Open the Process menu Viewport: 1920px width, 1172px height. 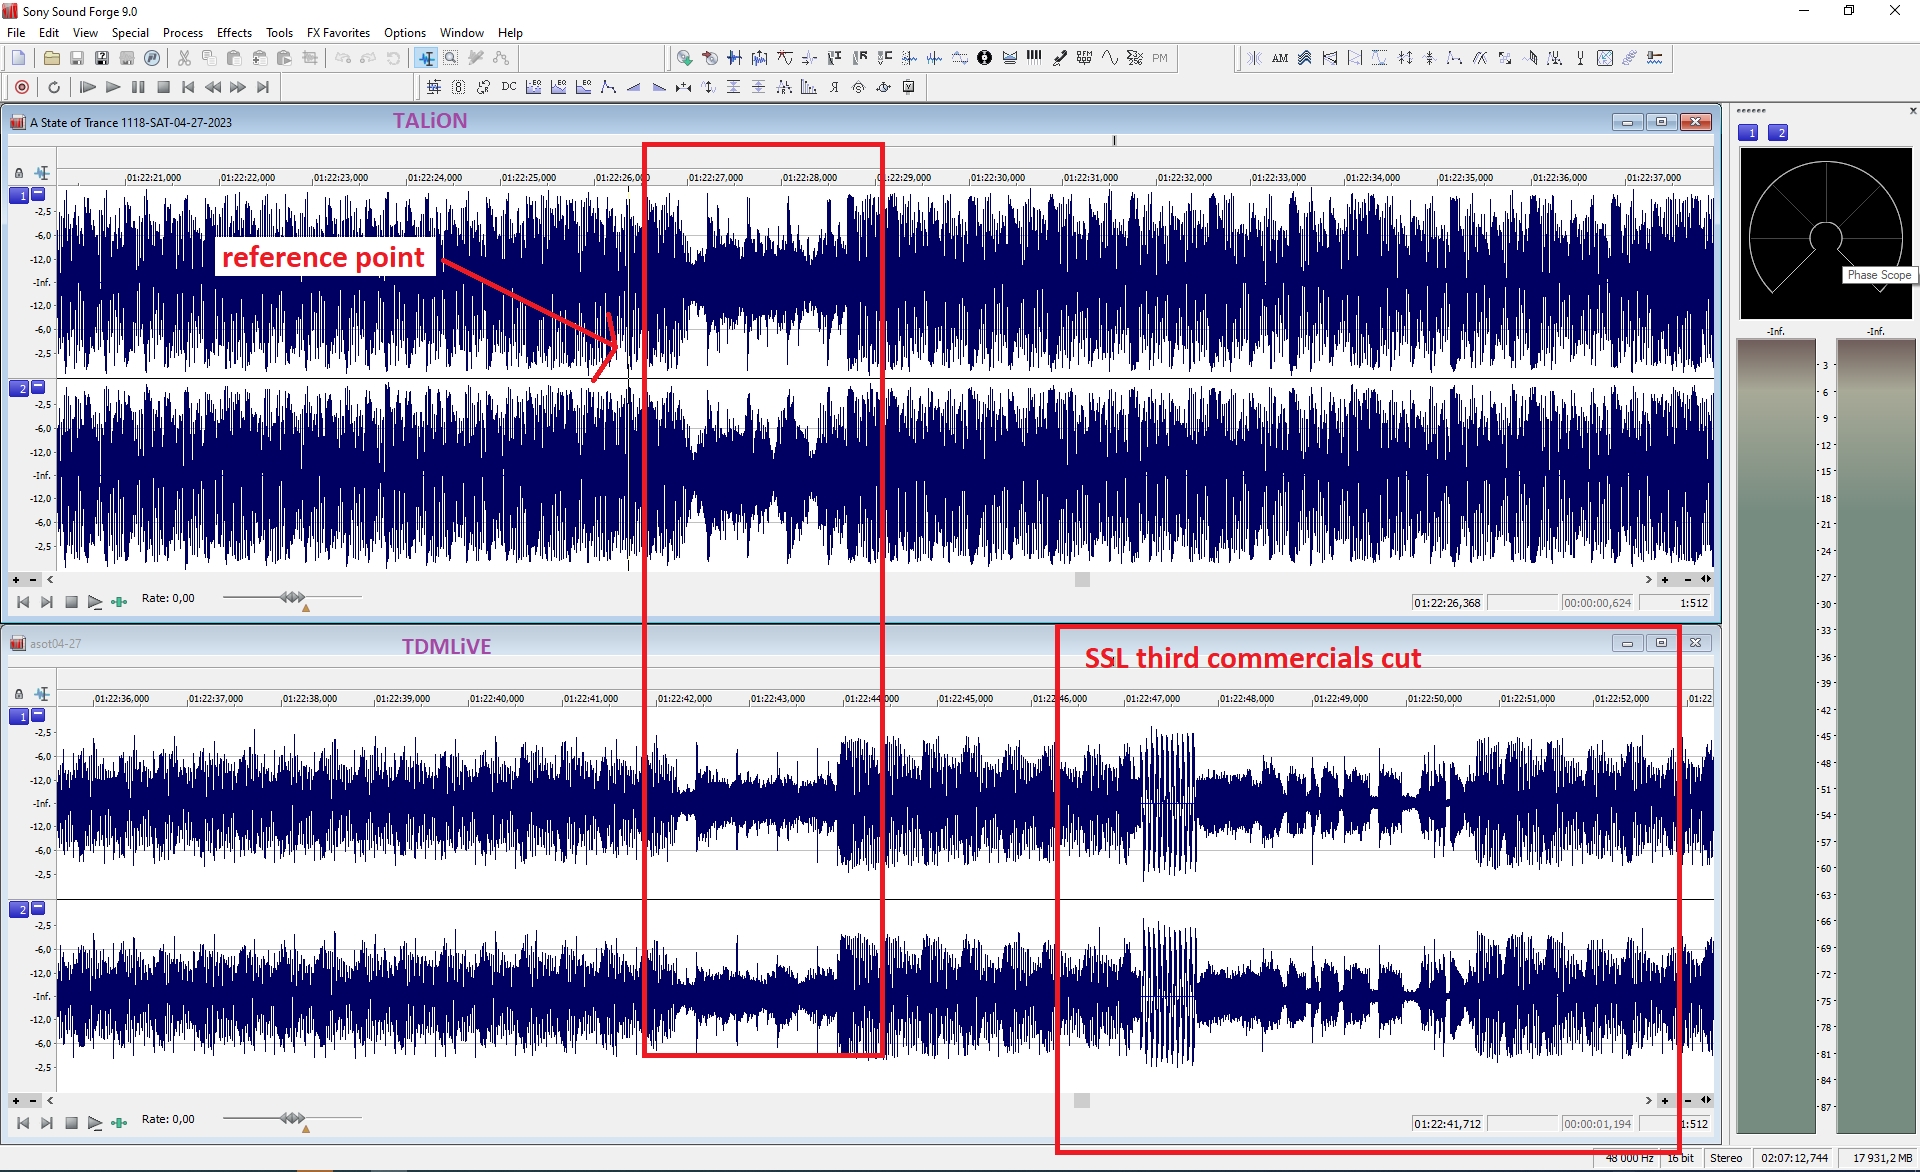pyautogui.click(x=182, y=33)
